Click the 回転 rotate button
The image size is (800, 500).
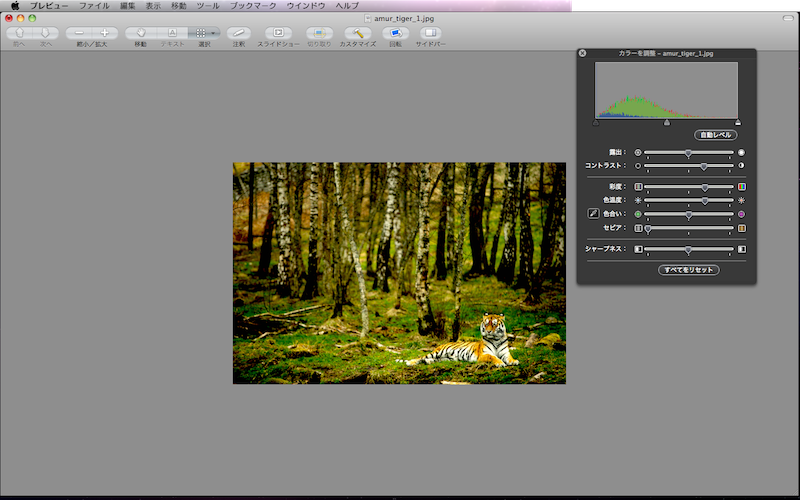point(395,33)
